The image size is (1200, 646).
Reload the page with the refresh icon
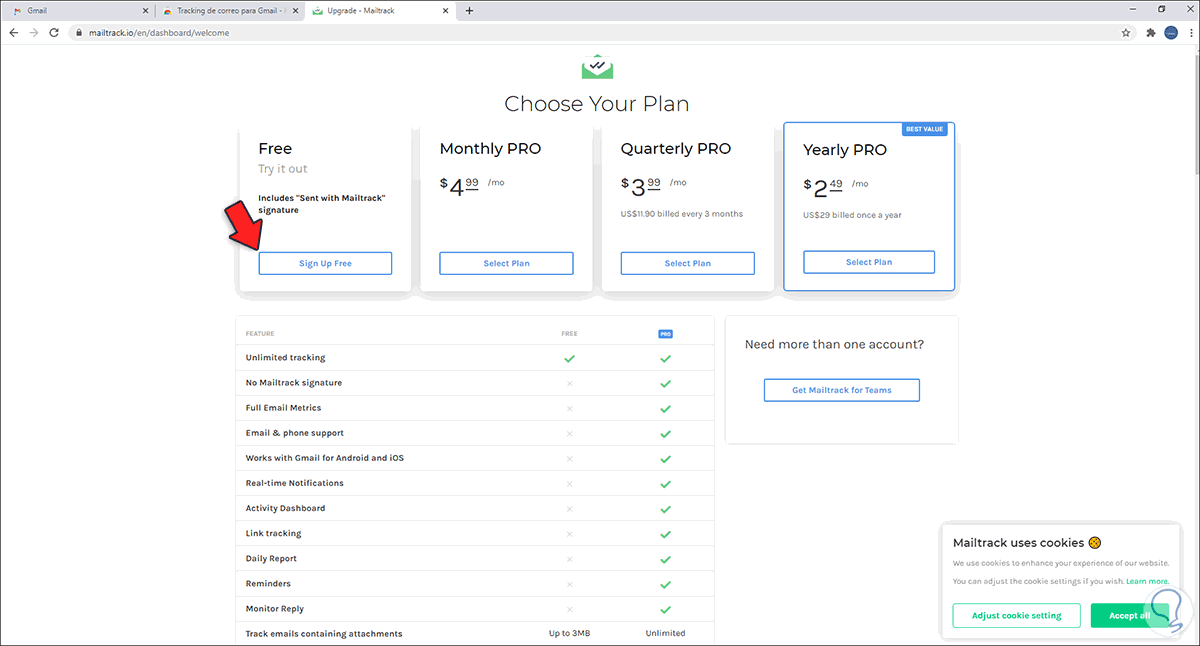(x=56, y=32)
